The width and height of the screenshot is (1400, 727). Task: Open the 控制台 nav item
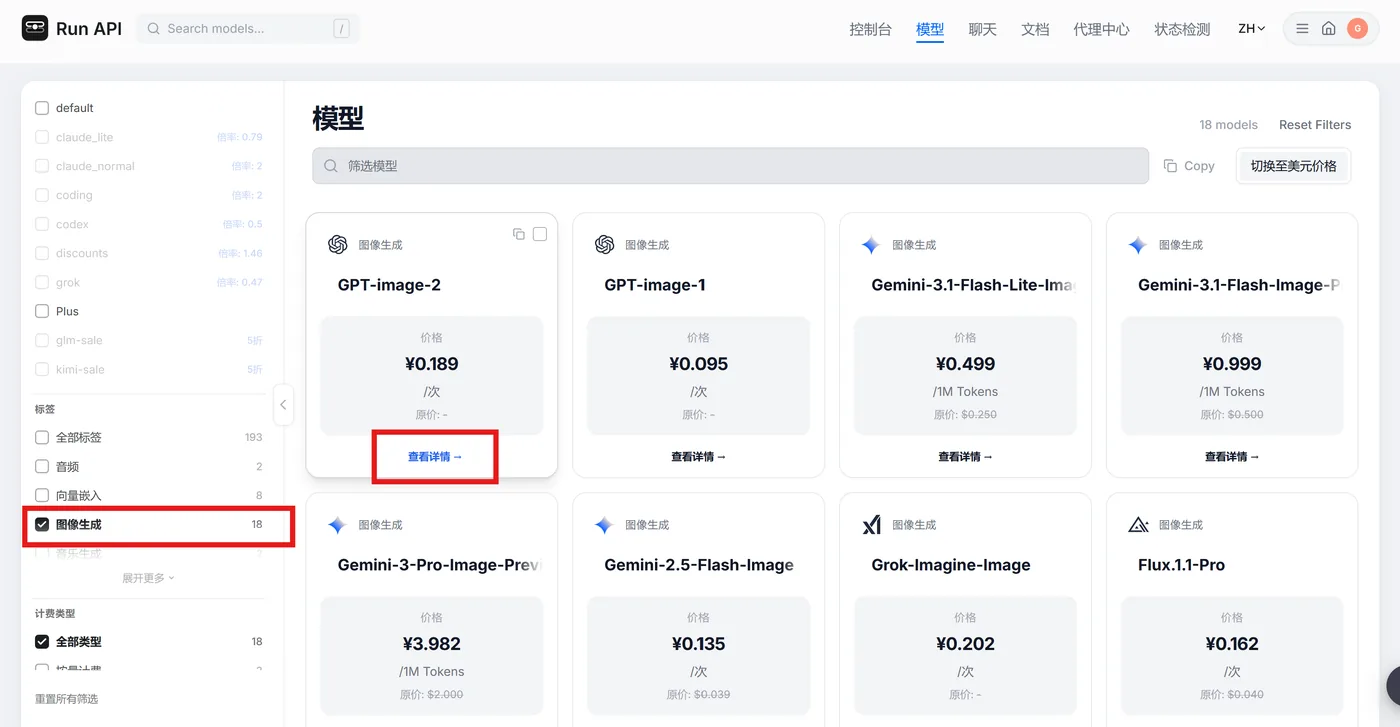point(870,29)
